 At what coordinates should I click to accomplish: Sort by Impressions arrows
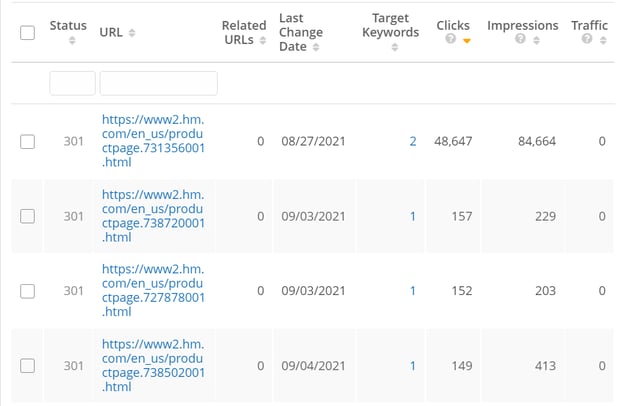coord(536,40)
